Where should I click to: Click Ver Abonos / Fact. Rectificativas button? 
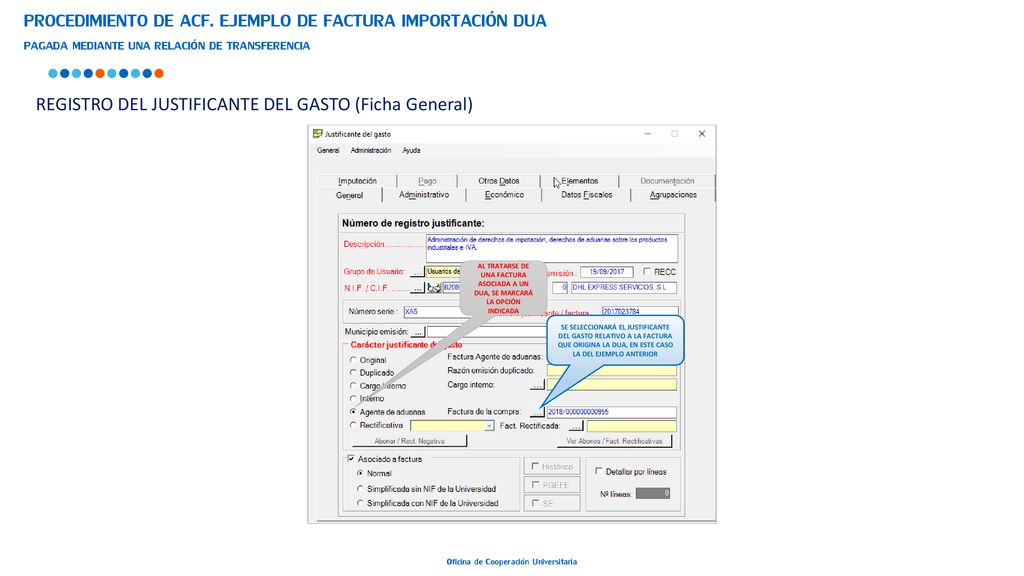tap(614, 441)
